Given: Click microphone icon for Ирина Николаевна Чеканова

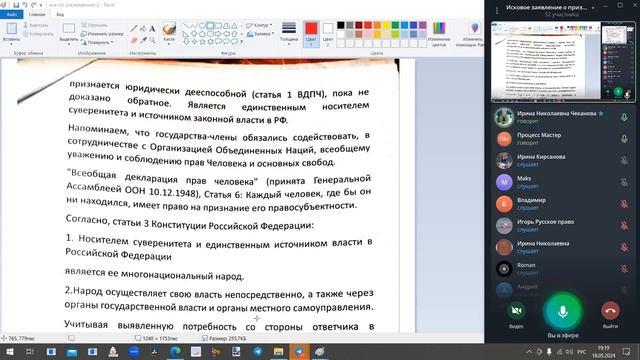Looking at the screenshot, I should (x=624, y=117).
